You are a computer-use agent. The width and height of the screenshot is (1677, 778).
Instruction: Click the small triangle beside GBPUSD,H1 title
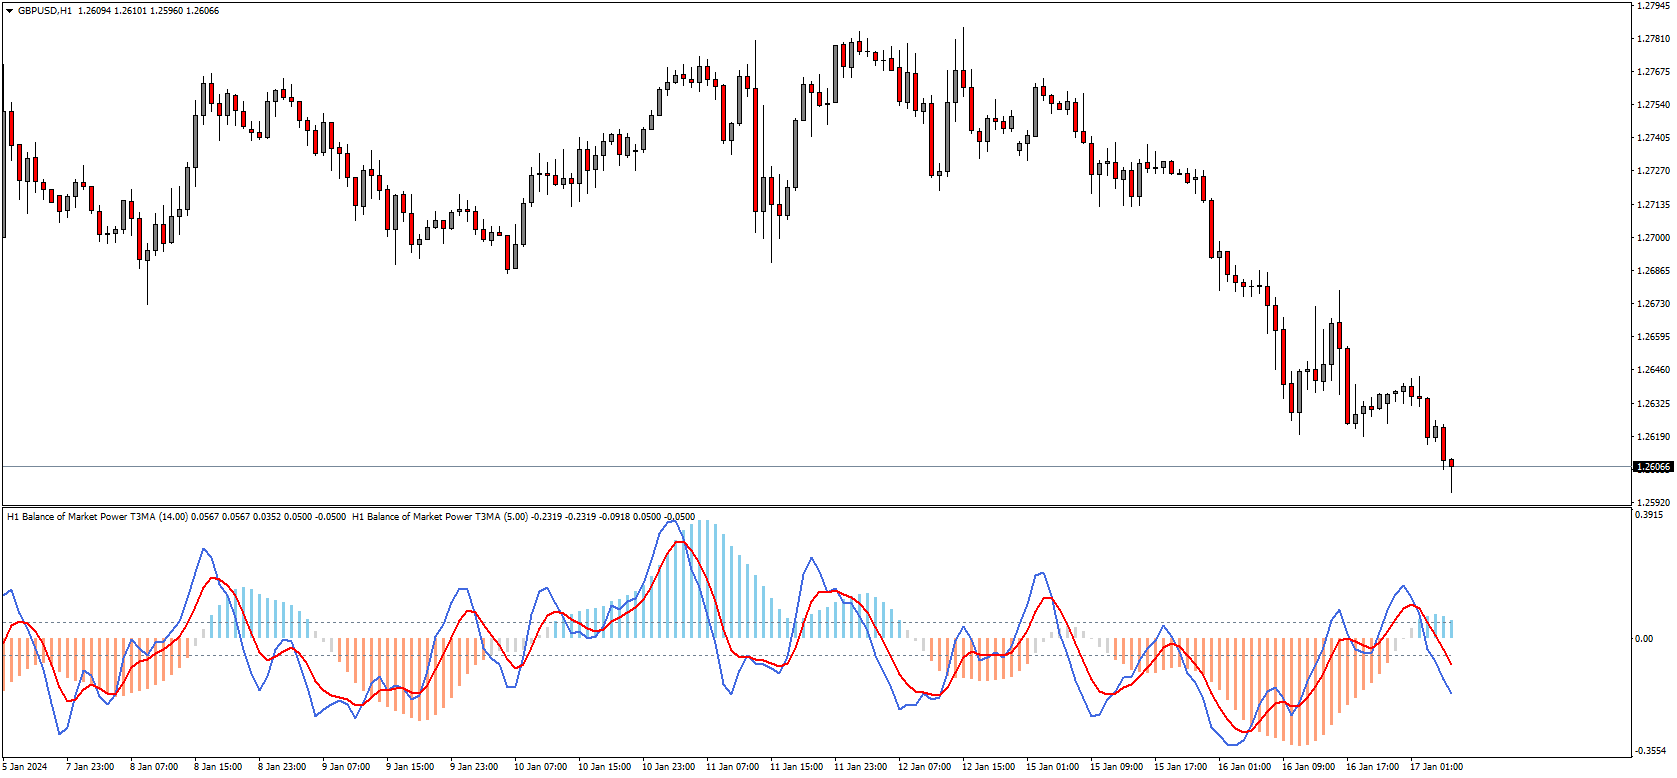click(9, 11)
